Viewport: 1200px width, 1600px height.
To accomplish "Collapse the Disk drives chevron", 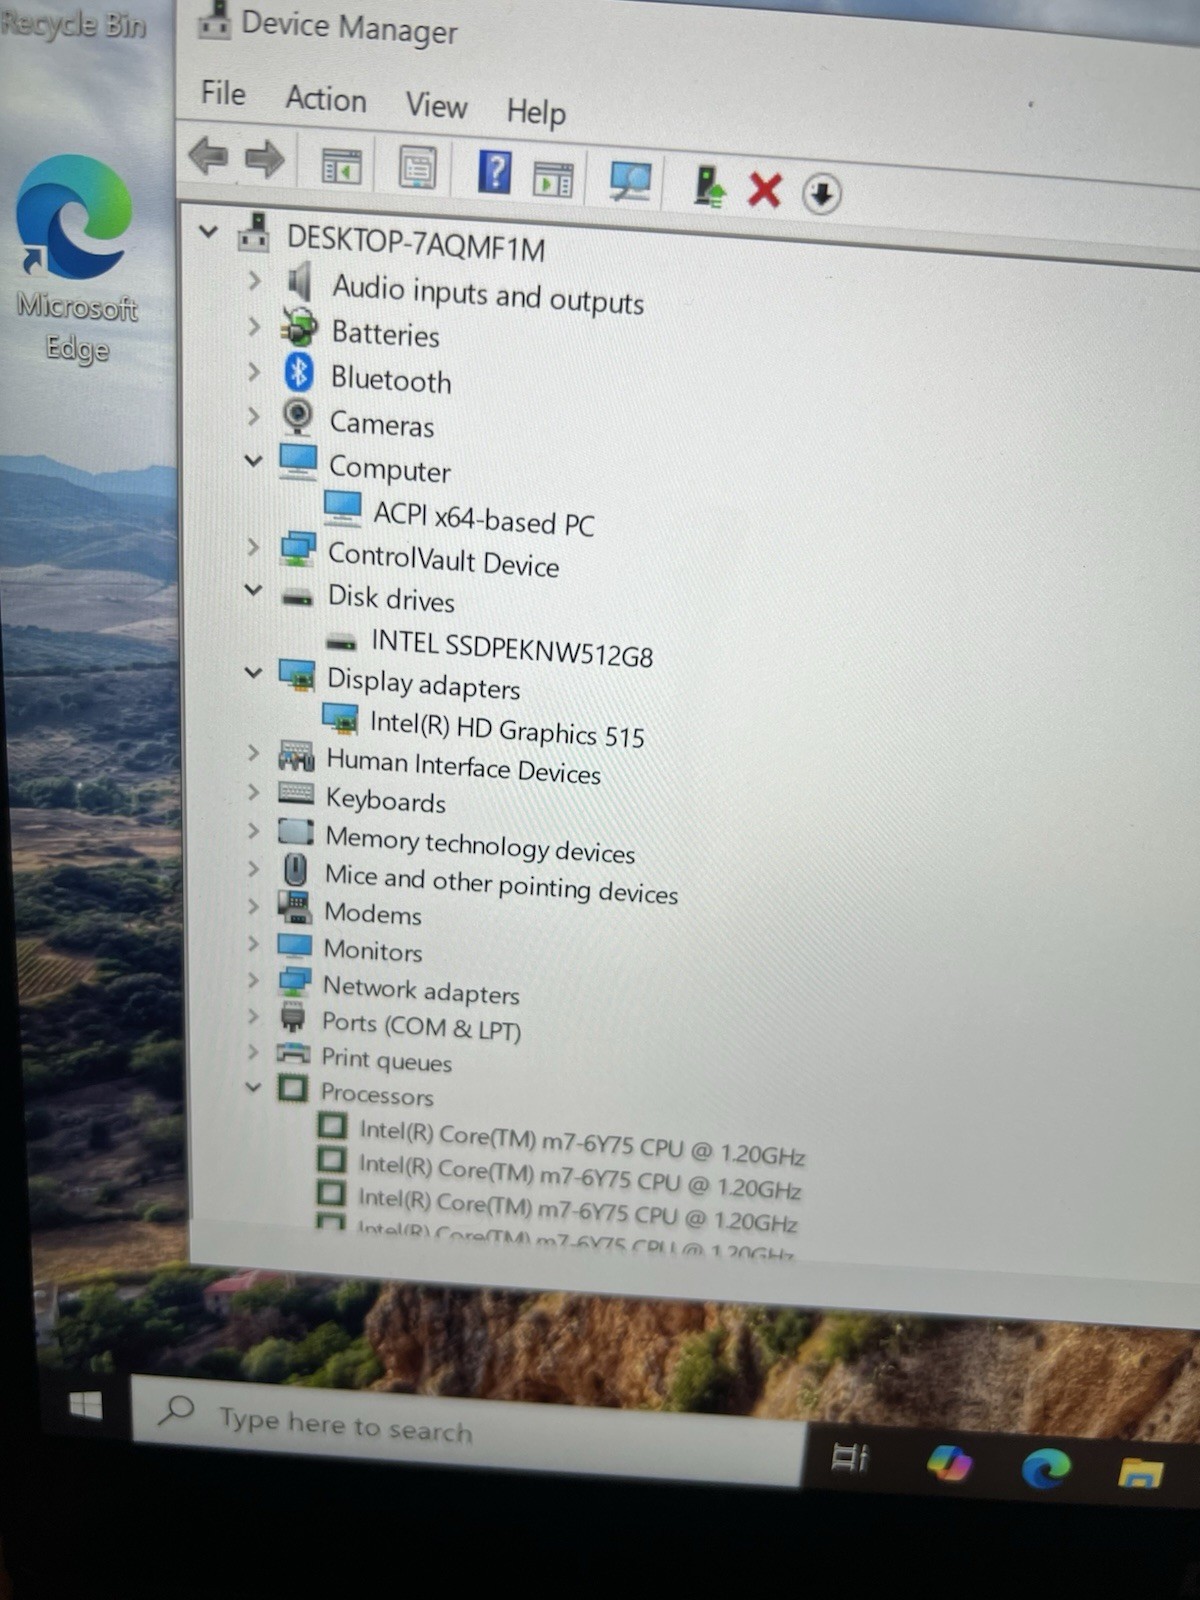I will coord(253,590).
